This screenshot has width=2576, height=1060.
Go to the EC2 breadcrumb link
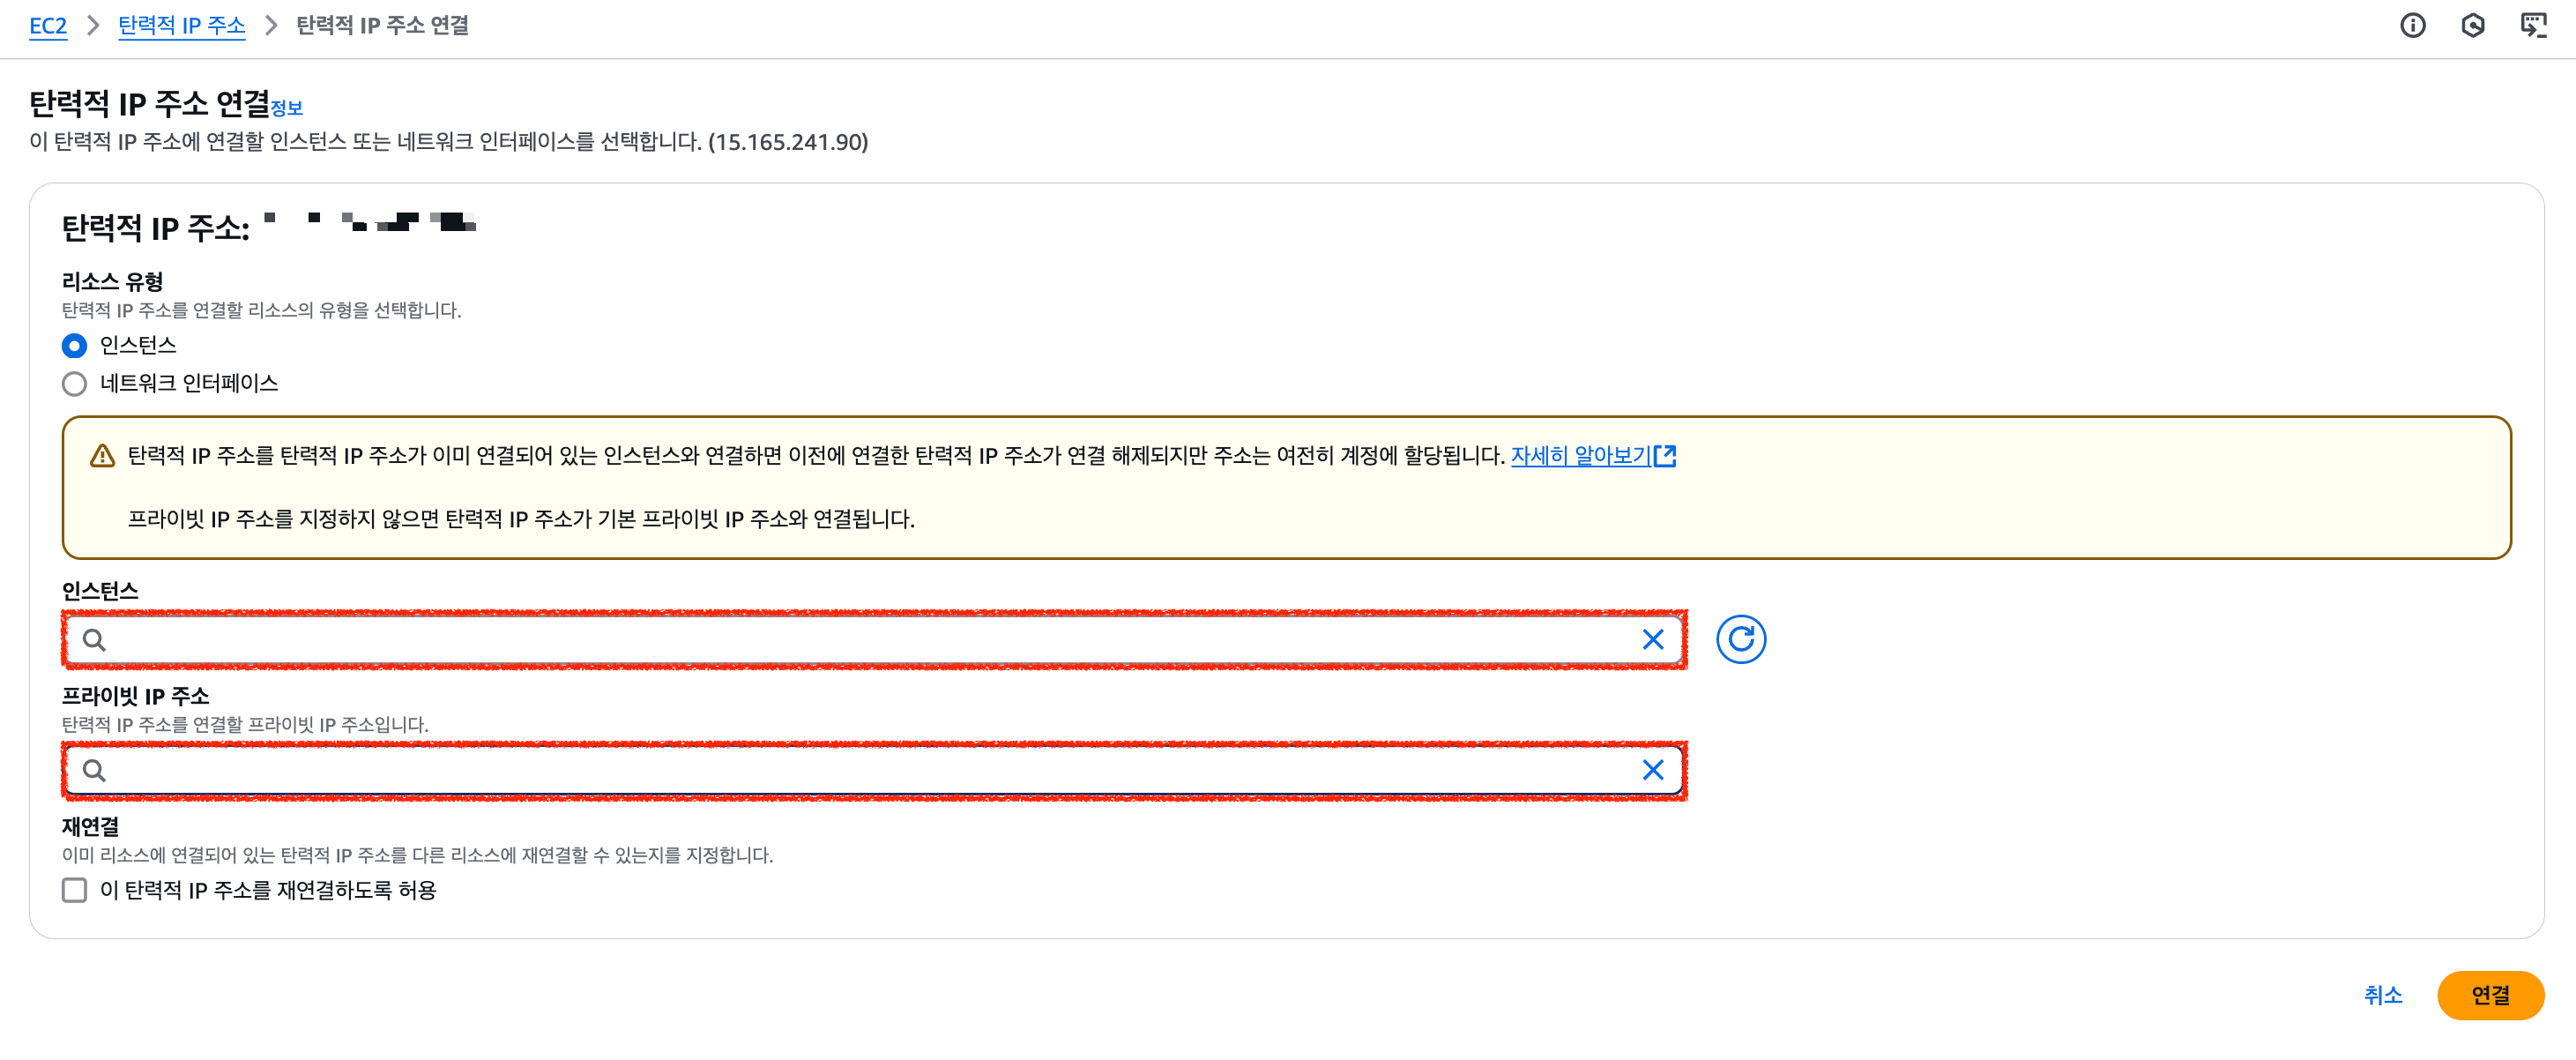(48, 25)
